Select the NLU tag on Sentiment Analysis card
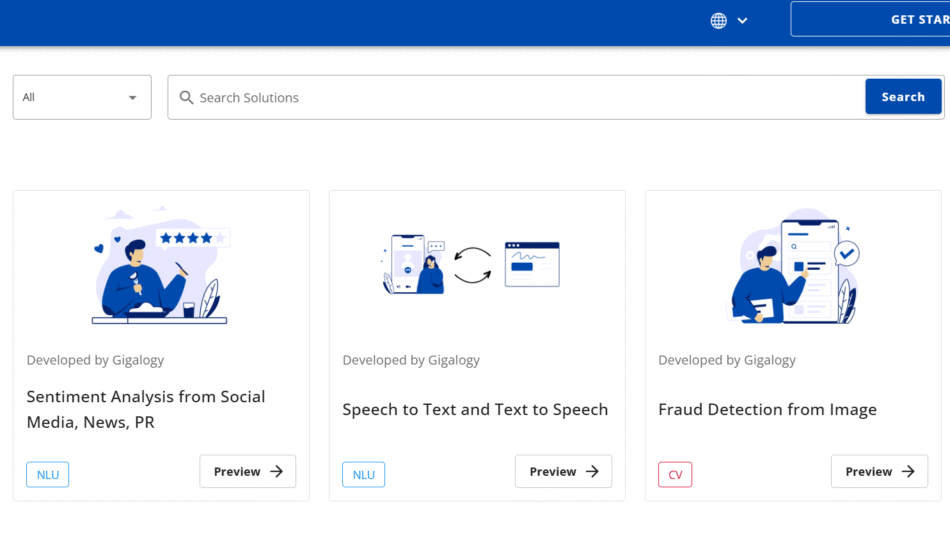The width and height of the screenshot is (950, 534). tap(48, 474)
